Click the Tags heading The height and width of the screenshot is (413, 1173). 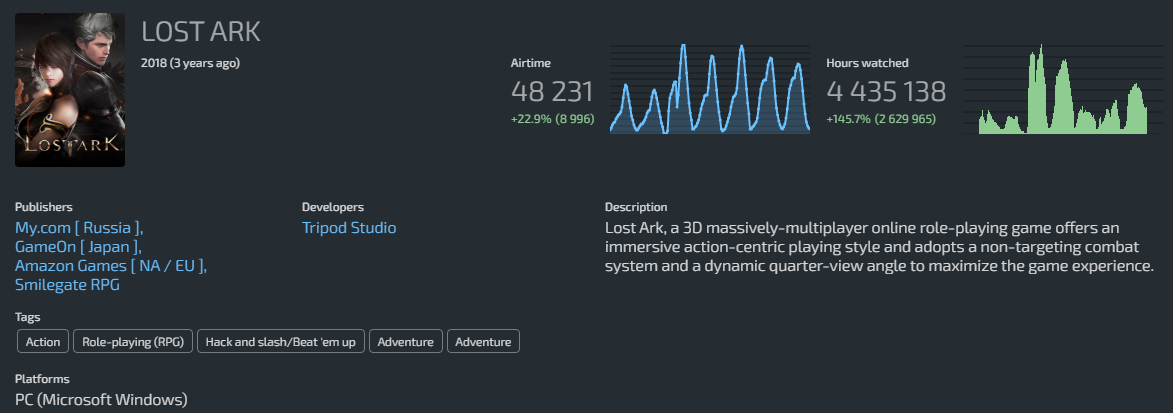[x=28, y=317]
